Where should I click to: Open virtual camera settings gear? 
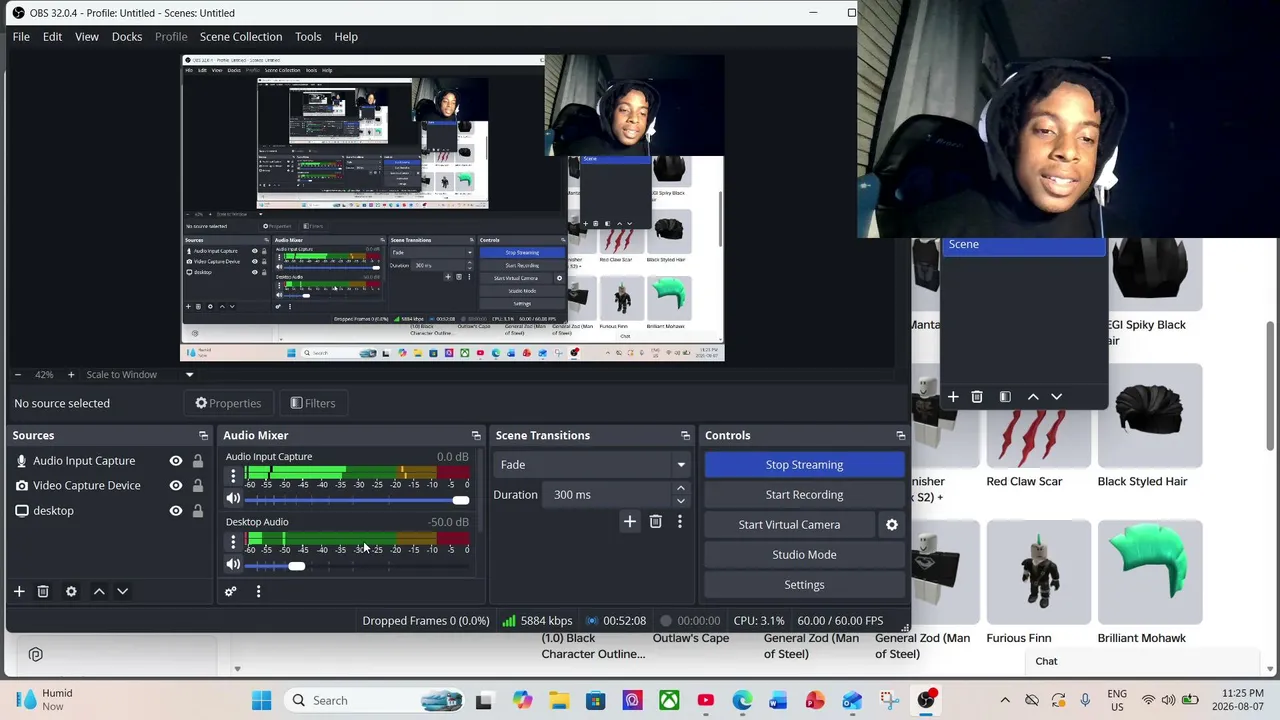(x=892, y=524)
